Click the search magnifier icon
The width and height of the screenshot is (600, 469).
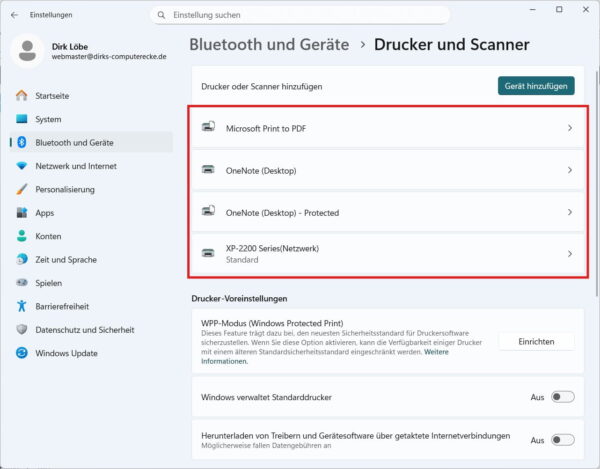coord(161,15)
